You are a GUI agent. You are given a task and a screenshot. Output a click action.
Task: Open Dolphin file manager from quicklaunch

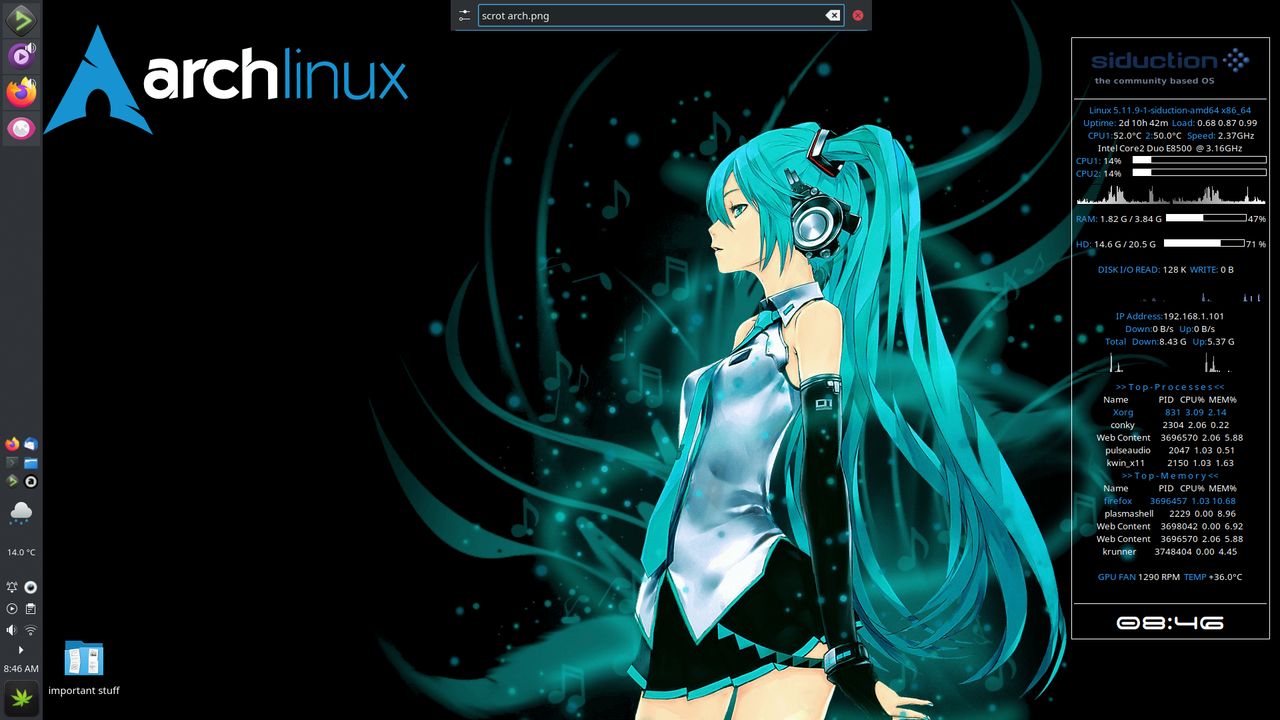[x=31, y=463]
